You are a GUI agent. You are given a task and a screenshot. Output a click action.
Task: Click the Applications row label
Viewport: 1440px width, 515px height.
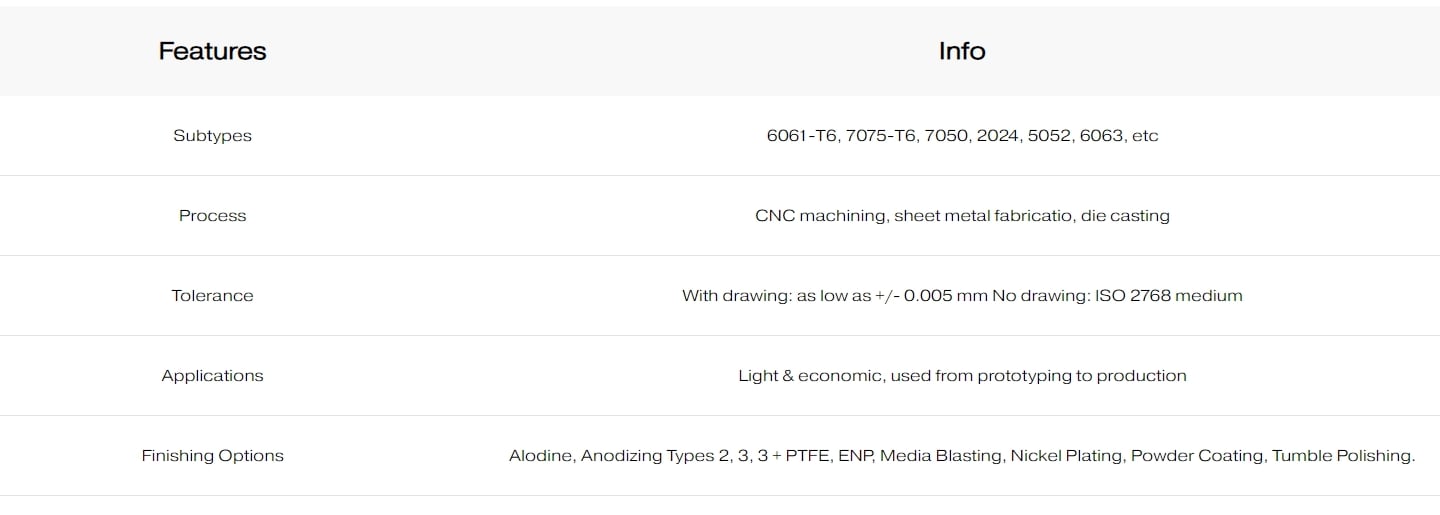pos(212,376)
